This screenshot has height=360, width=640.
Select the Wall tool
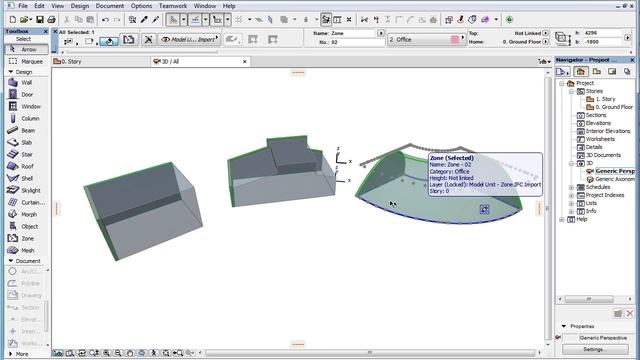click(x=26, y=82)
